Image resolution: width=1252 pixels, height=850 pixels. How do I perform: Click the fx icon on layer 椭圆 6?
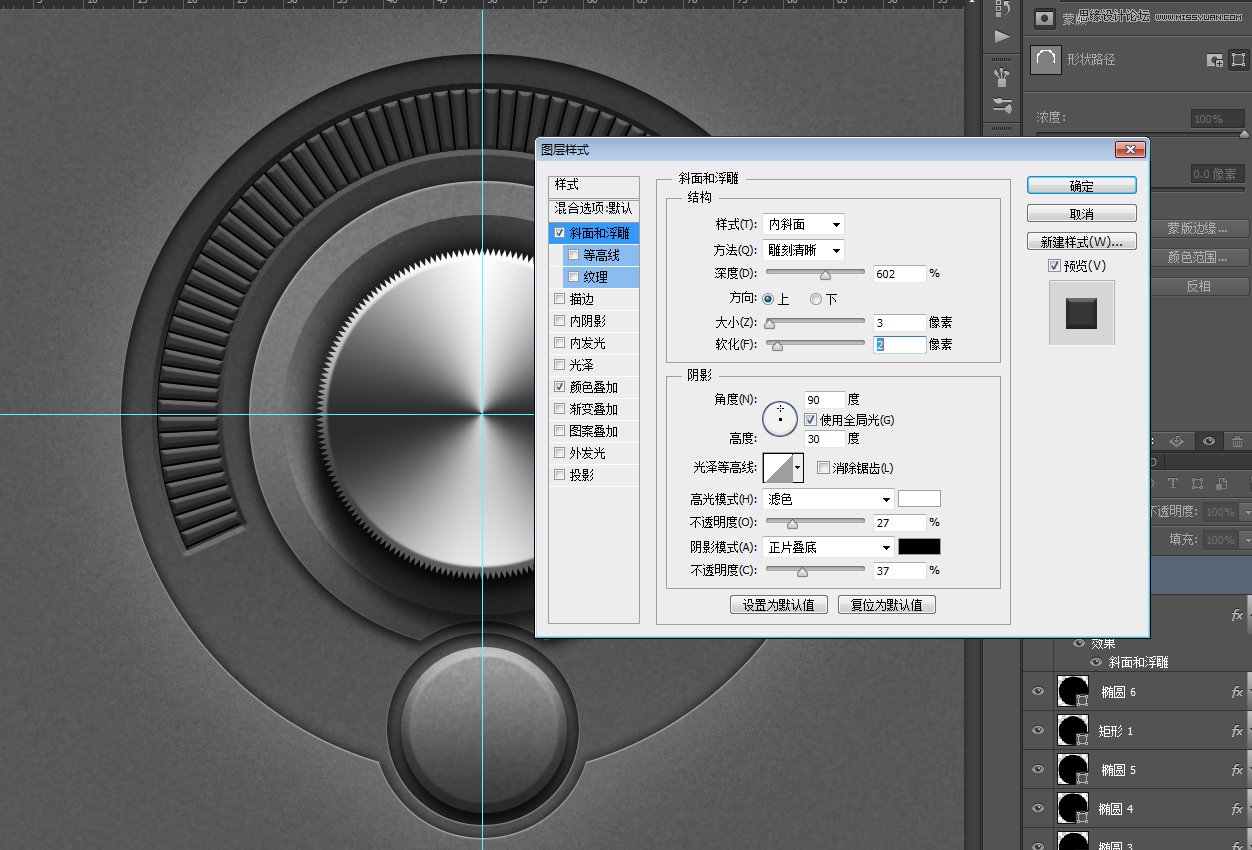click(1236, 691)
